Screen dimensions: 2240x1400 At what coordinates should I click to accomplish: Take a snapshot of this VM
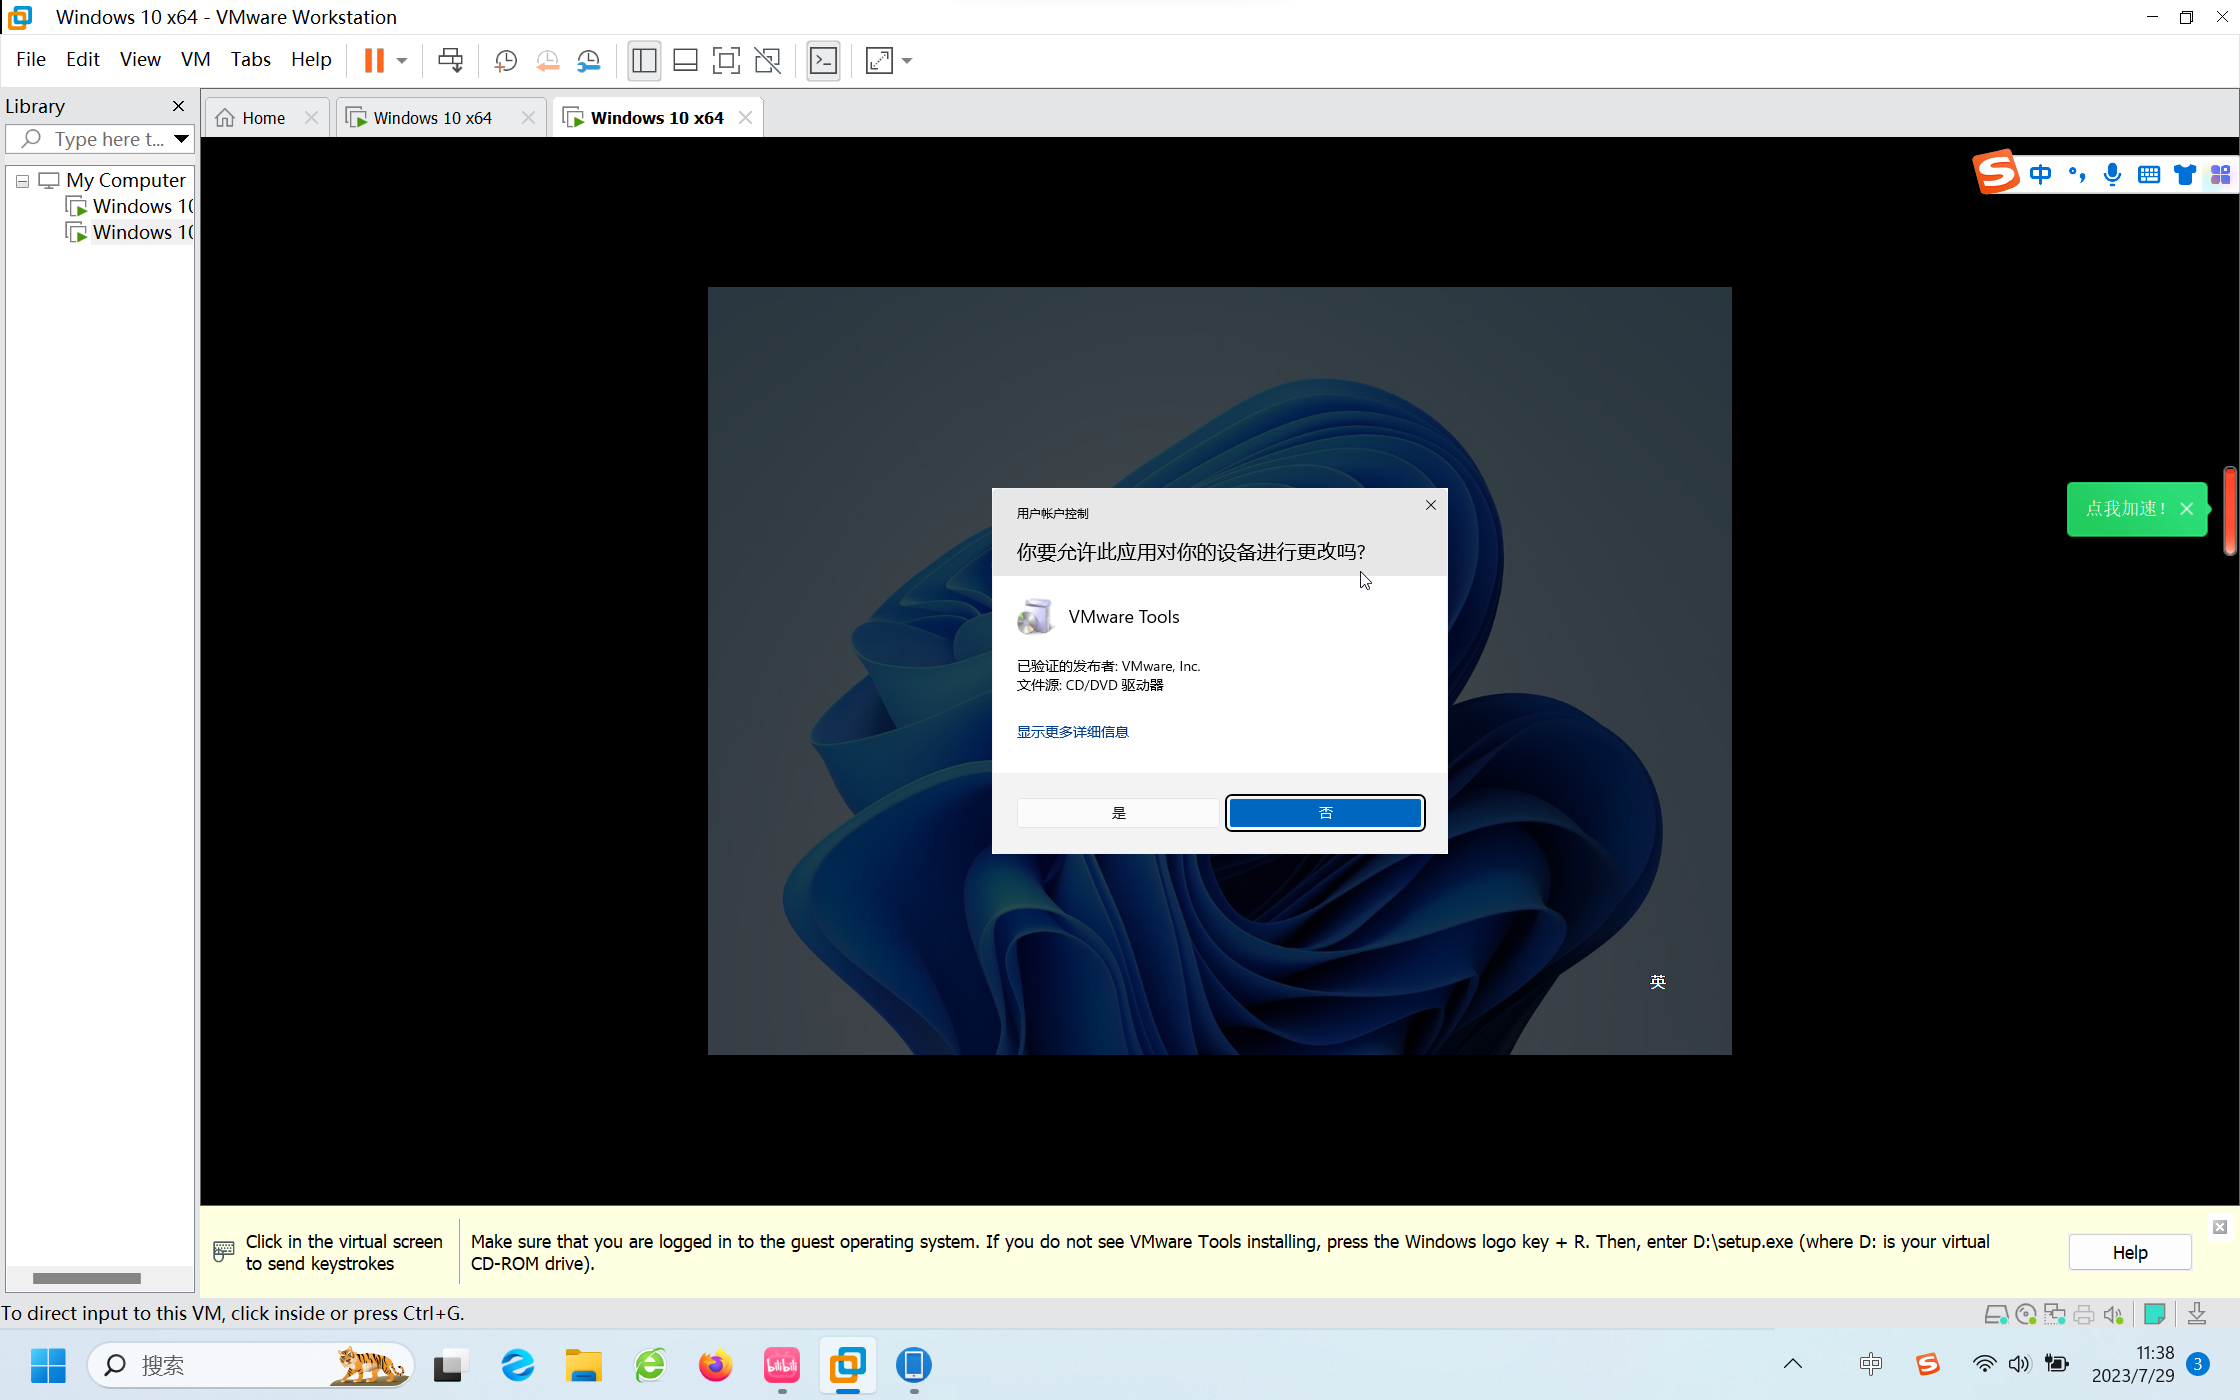click(x=506, y=60)
